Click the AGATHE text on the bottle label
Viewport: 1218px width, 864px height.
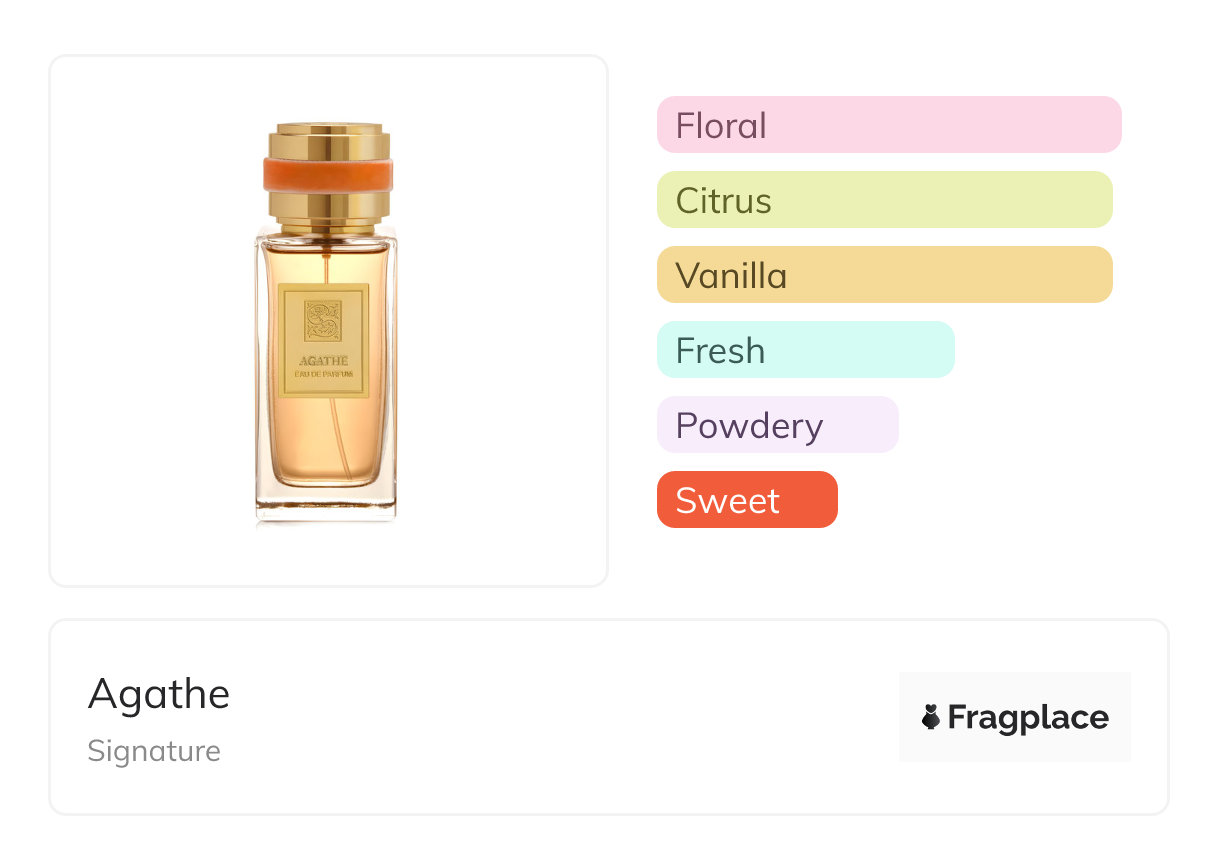(324, 361)
